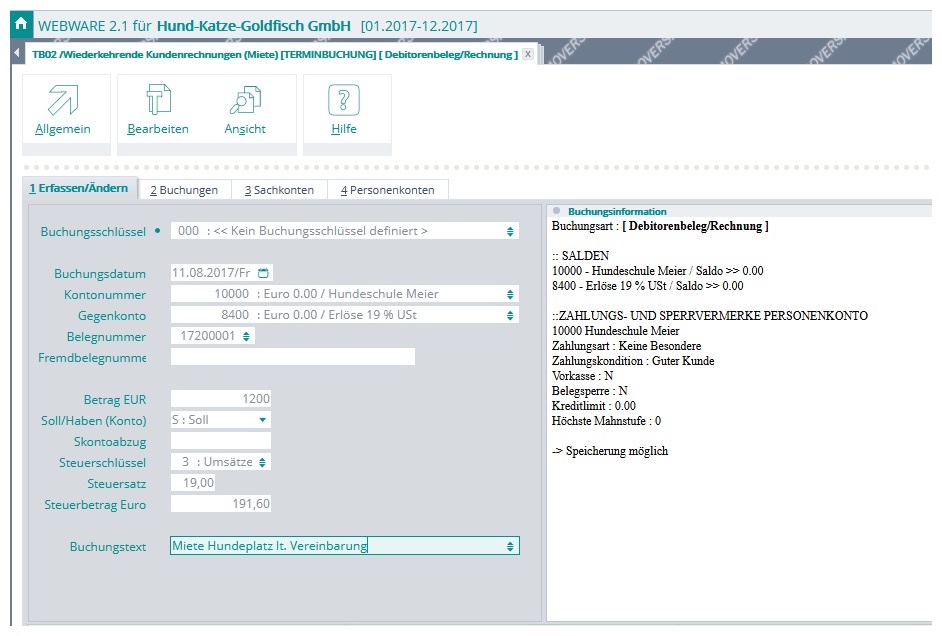Close the TB02 tab with X
Viewport: 942px width, 636px height.
528,54
